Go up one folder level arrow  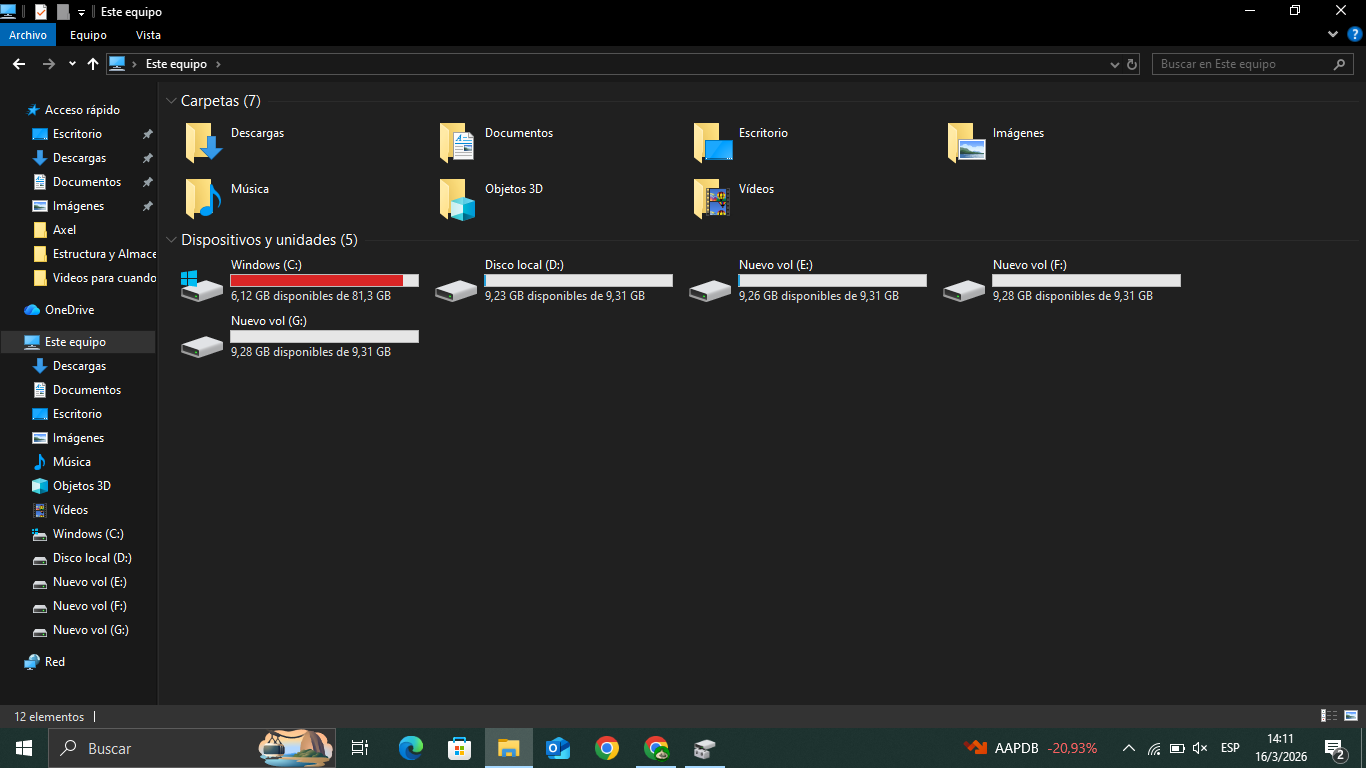93,64
